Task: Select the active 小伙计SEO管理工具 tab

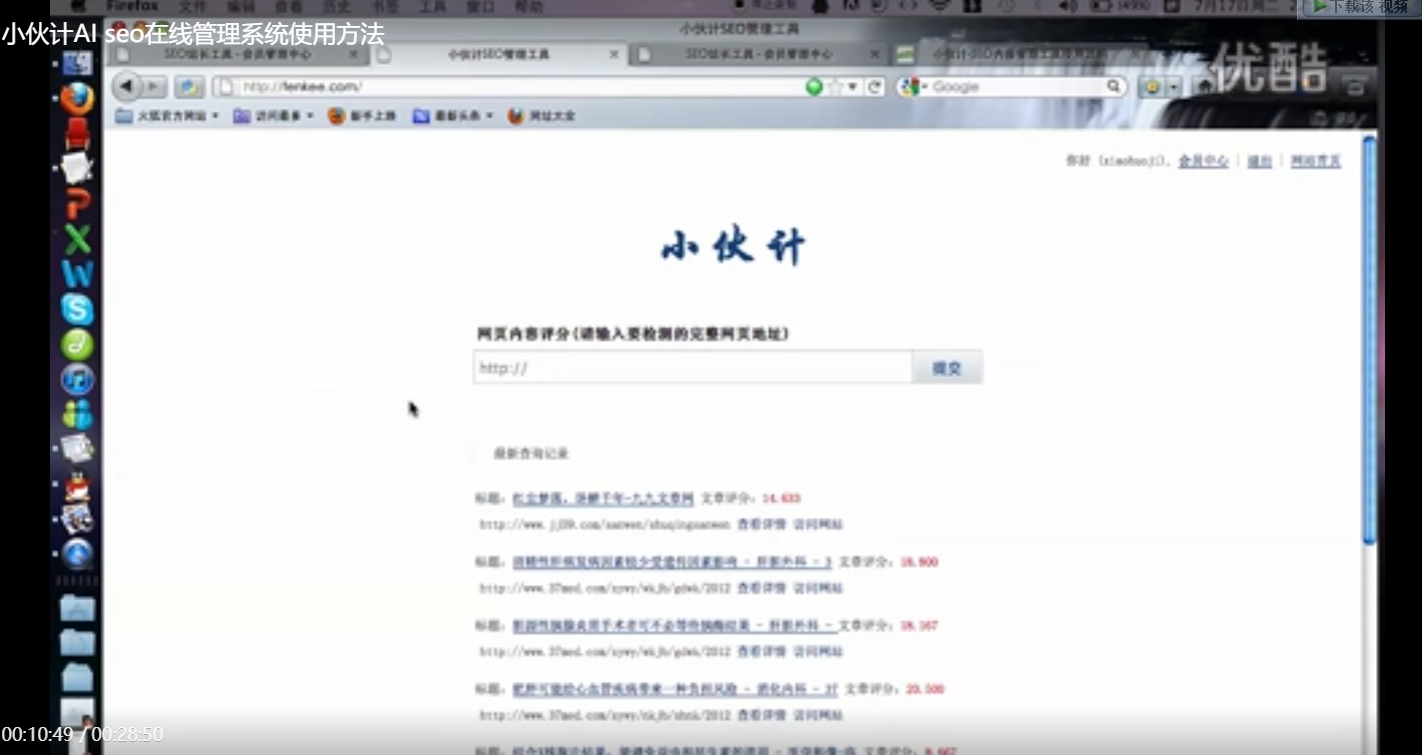Action: tap(498, 54)
